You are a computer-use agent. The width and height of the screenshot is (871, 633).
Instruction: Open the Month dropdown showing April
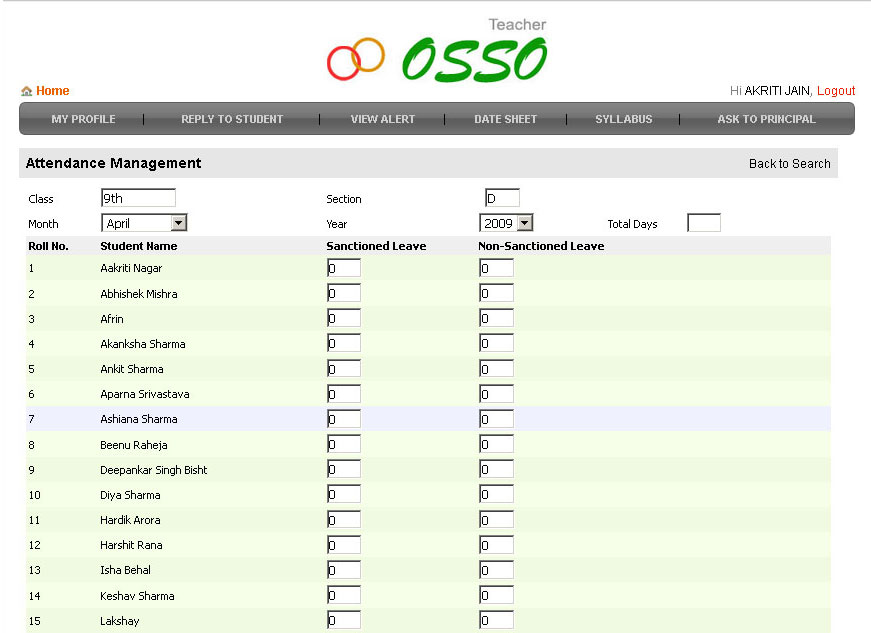[143, 222]
